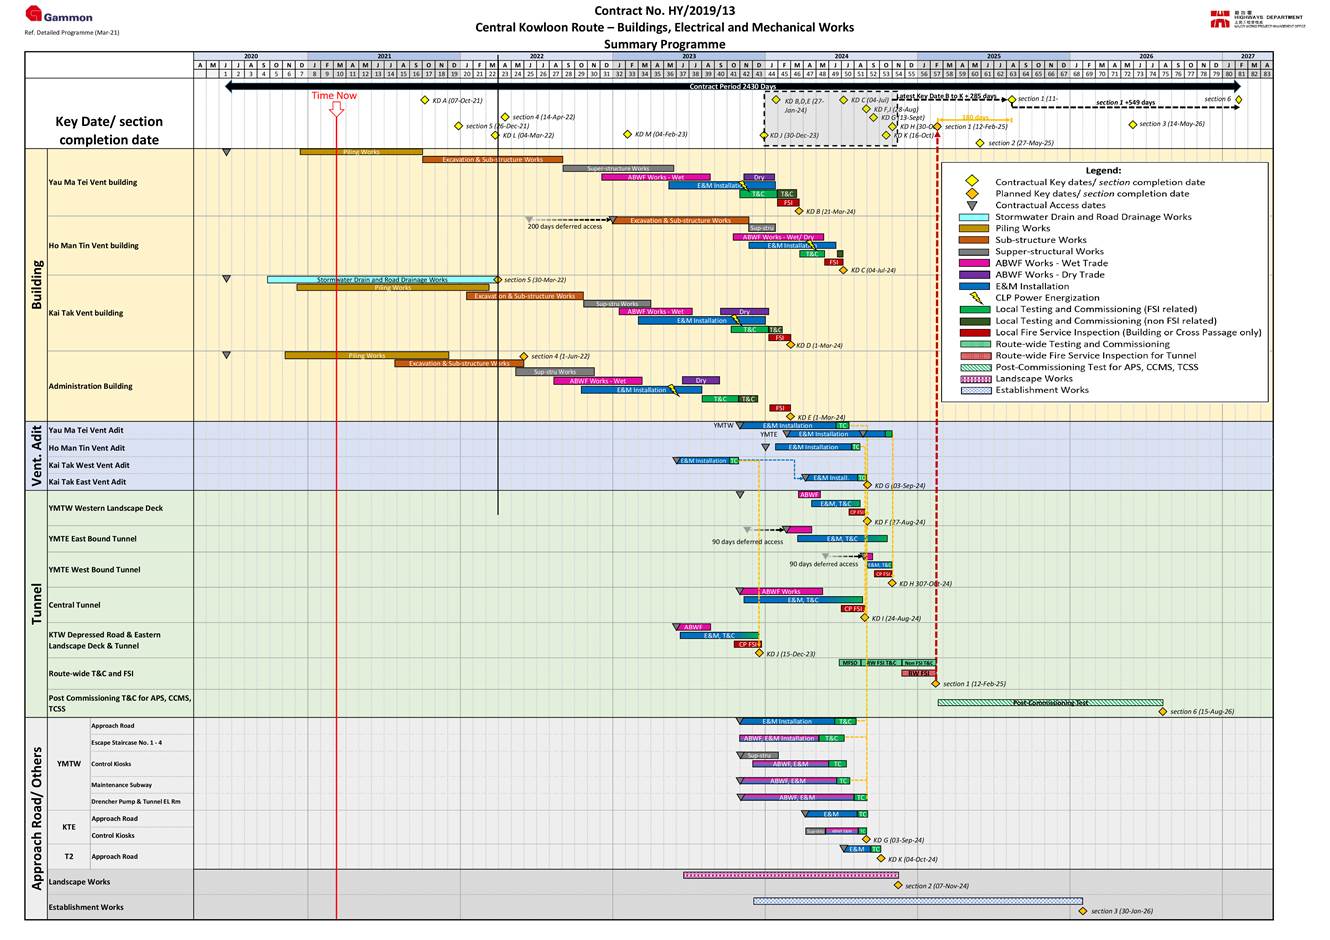
Task: Select the KD A (07-Oct-21) diamond milestone
Action: click(x=425, y=101)
